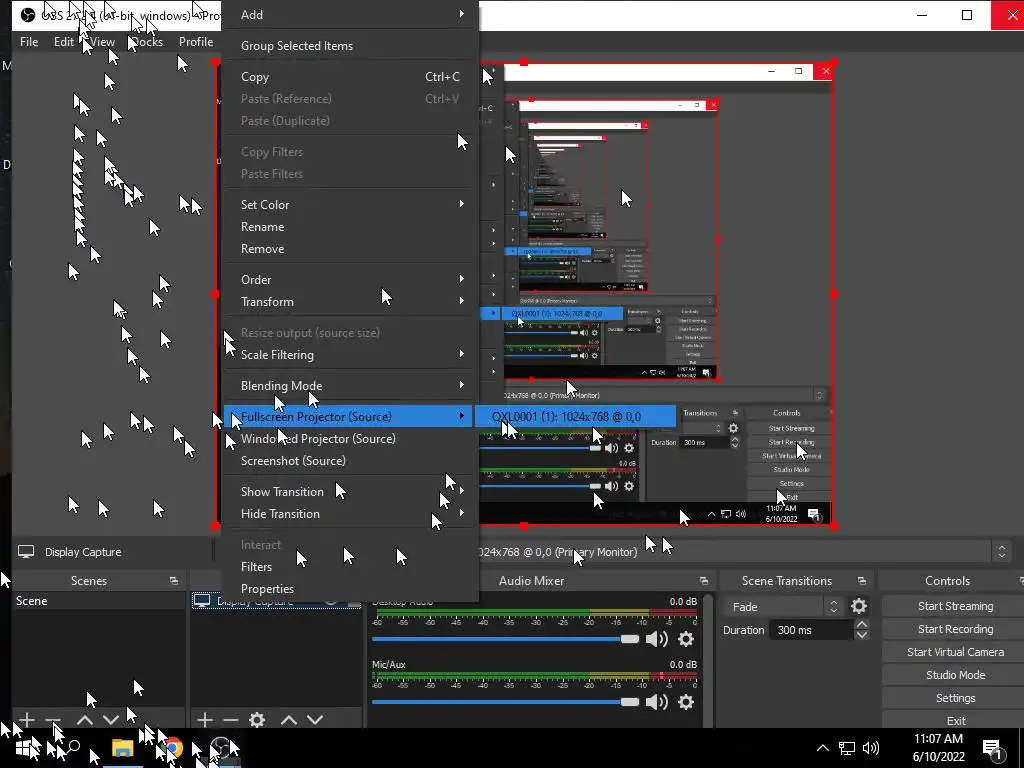This screenshot has height=768, width=1024.
Task: Adjust Desktop Audio volume slider
Action: [x=505, y=639]
